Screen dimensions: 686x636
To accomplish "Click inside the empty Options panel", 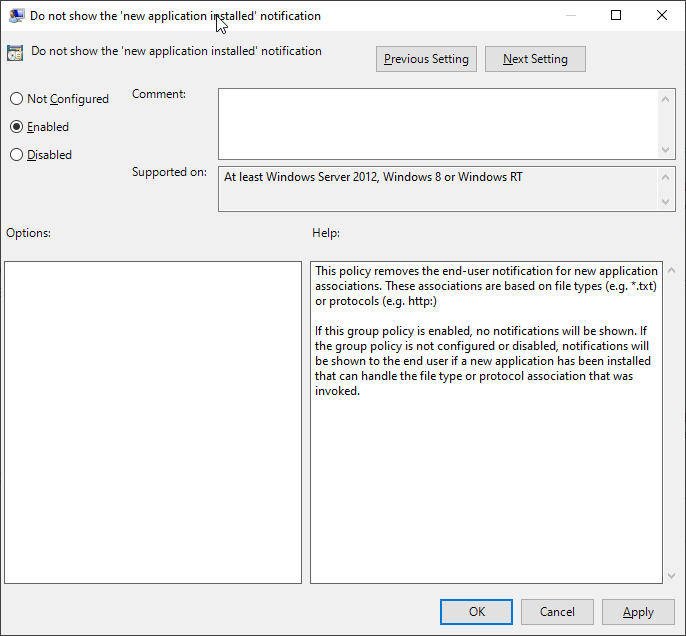I will point(153,422).
